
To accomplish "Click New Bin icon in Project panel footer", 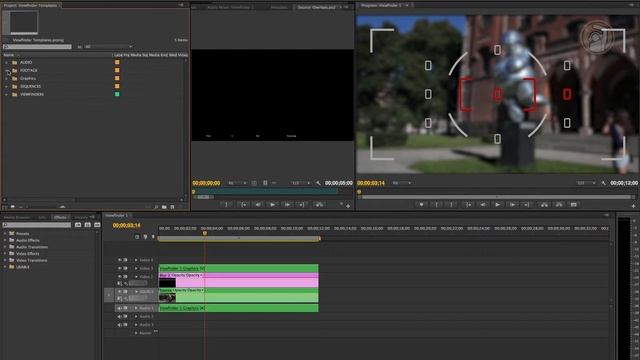I will coord(164,207).
